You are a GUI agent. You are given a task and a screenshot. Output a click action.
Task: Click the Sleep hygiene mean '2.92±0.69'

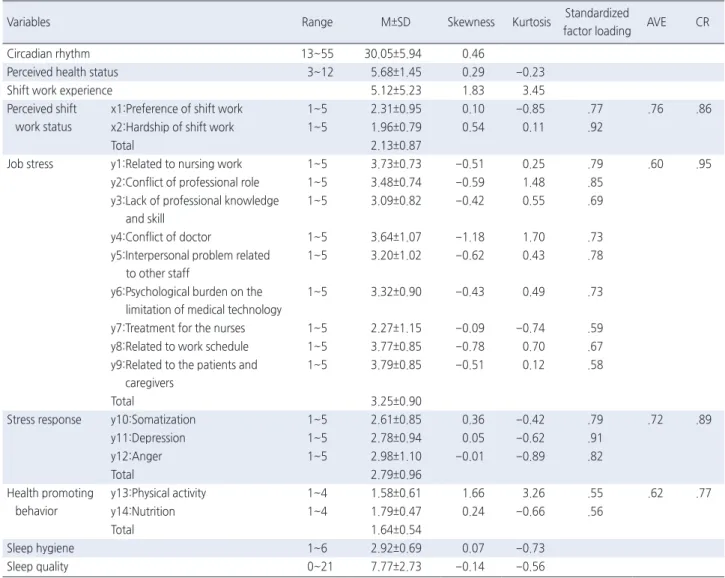[396, 548]
